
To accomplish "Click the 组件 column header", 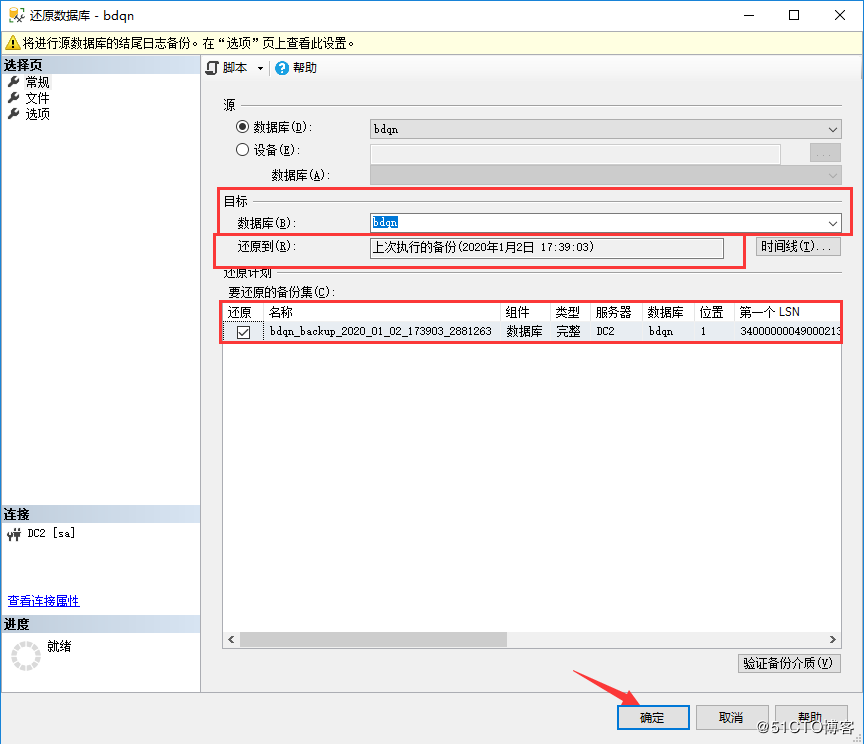I will (x=525, y=312).
